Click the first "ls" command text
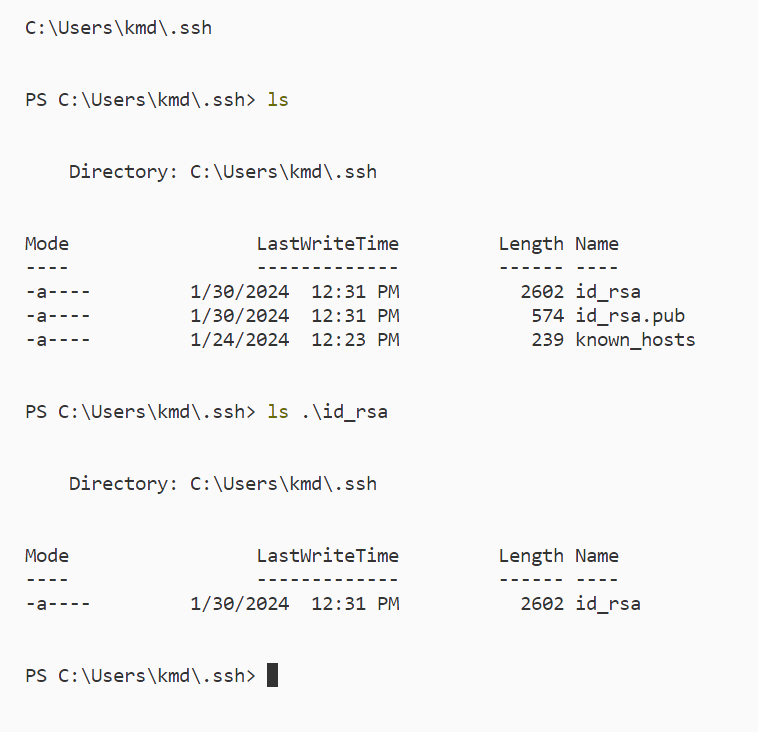The image size is (758, 732). [278, 100]
